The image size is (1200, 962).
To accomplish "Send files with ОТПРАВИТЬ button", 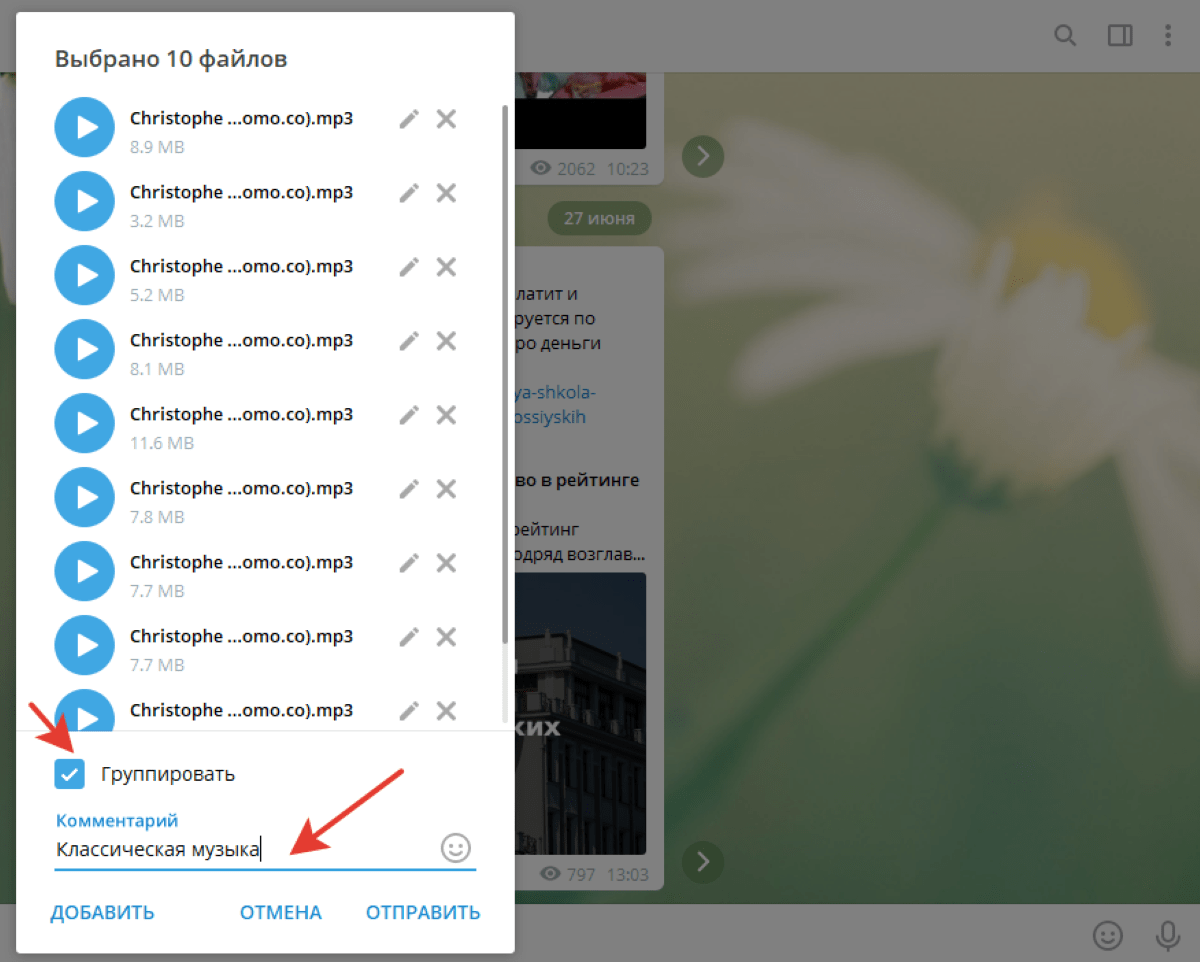I will (x=422, y=912).
